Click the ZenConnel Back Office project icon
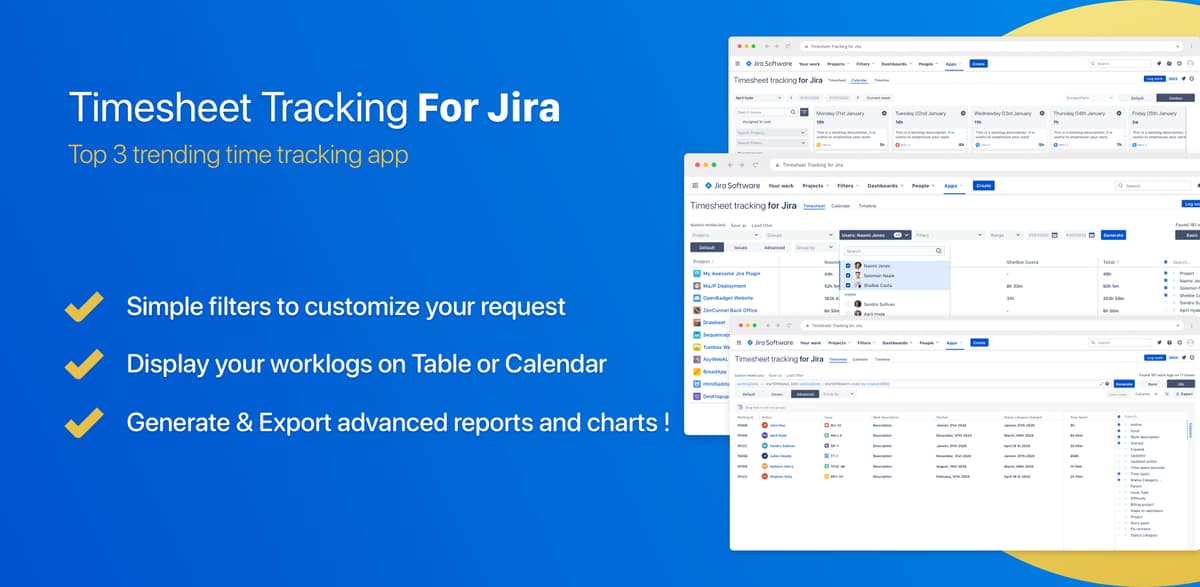Viewport: 1200px width, 587px height. click(696, 311)
